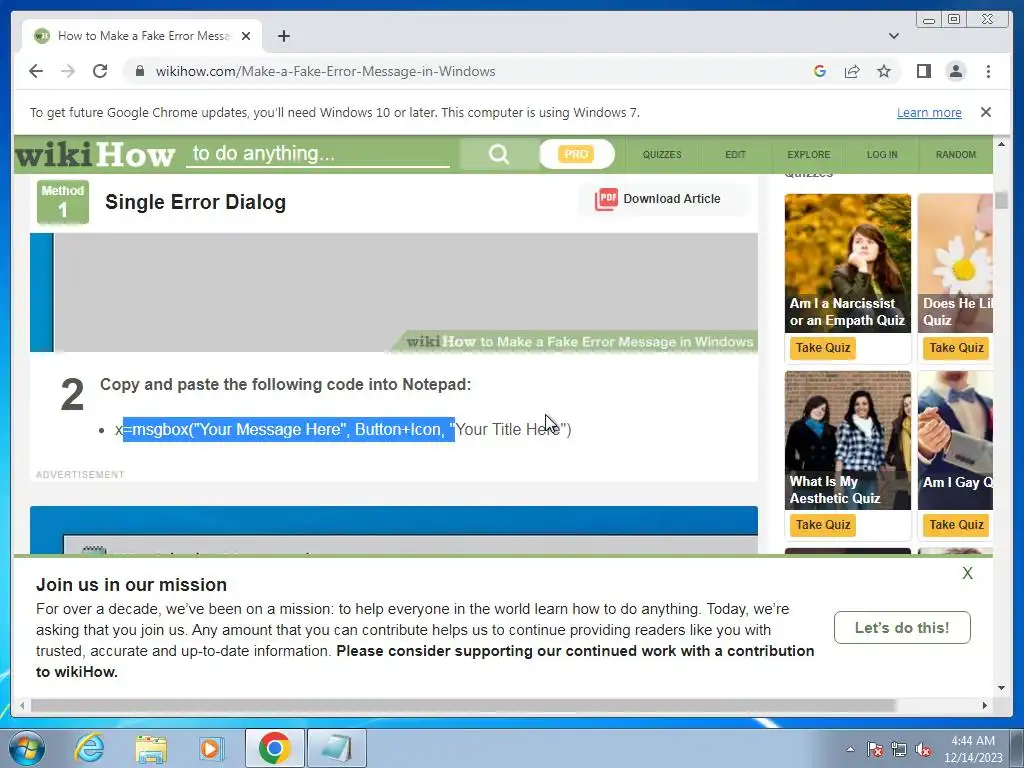Open the Google search icon in the address bar

[x=820, y=71]
